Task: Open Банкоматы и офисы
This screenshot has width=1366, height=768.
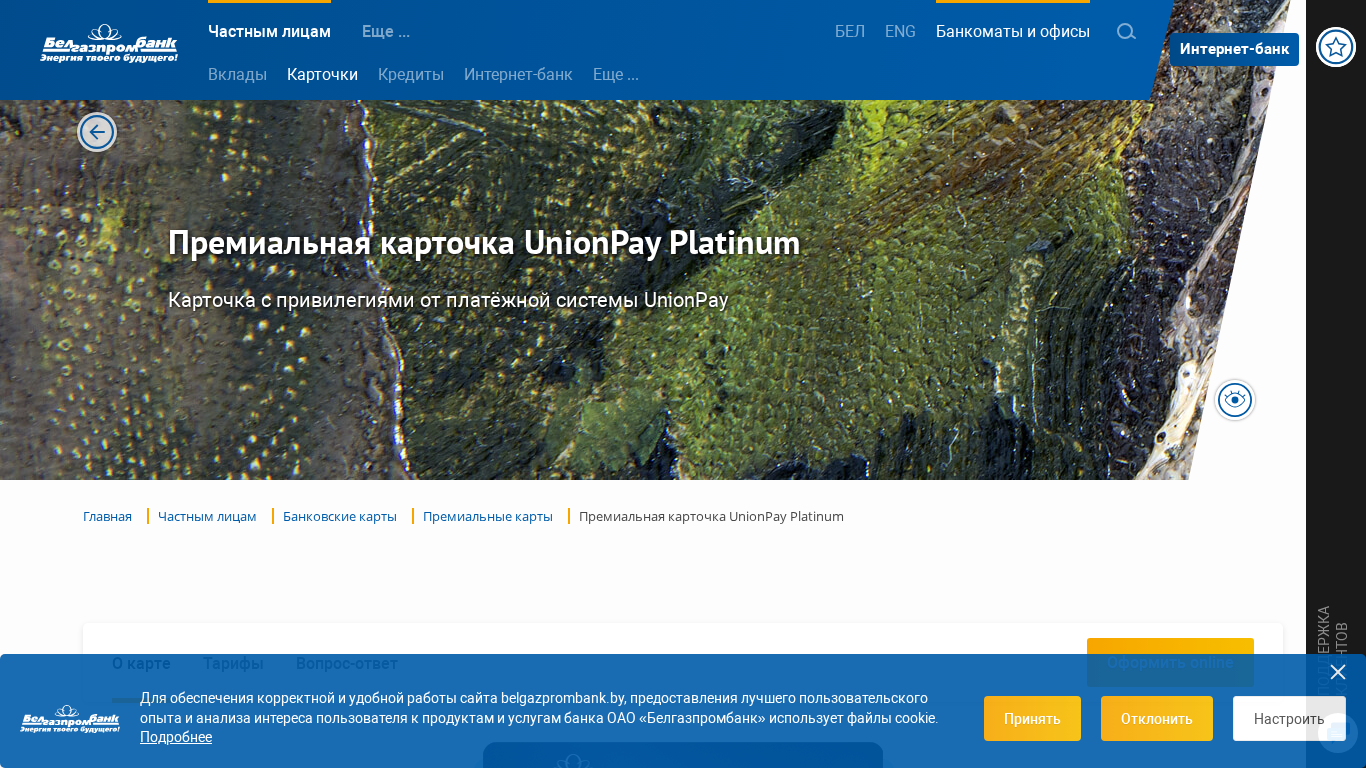Action: 1013,31
